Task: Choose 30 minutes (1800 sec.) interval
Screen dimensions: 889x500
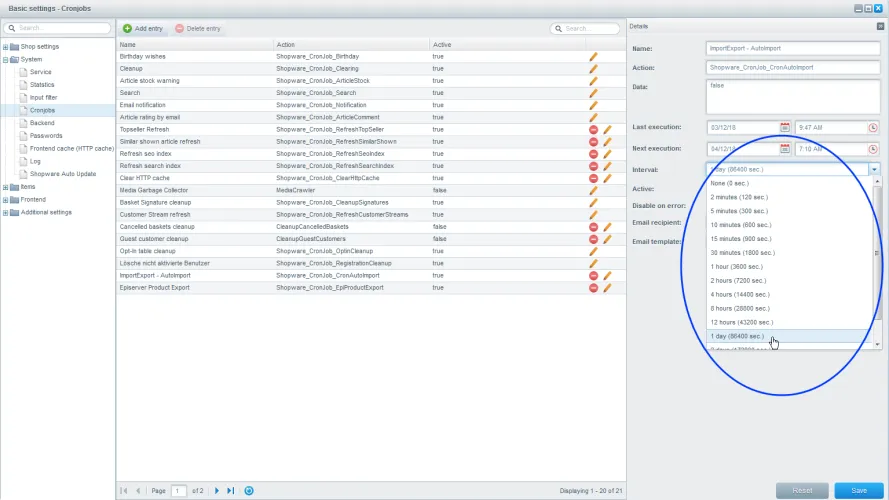Action: pyautogui.click(x=788, y=253)
